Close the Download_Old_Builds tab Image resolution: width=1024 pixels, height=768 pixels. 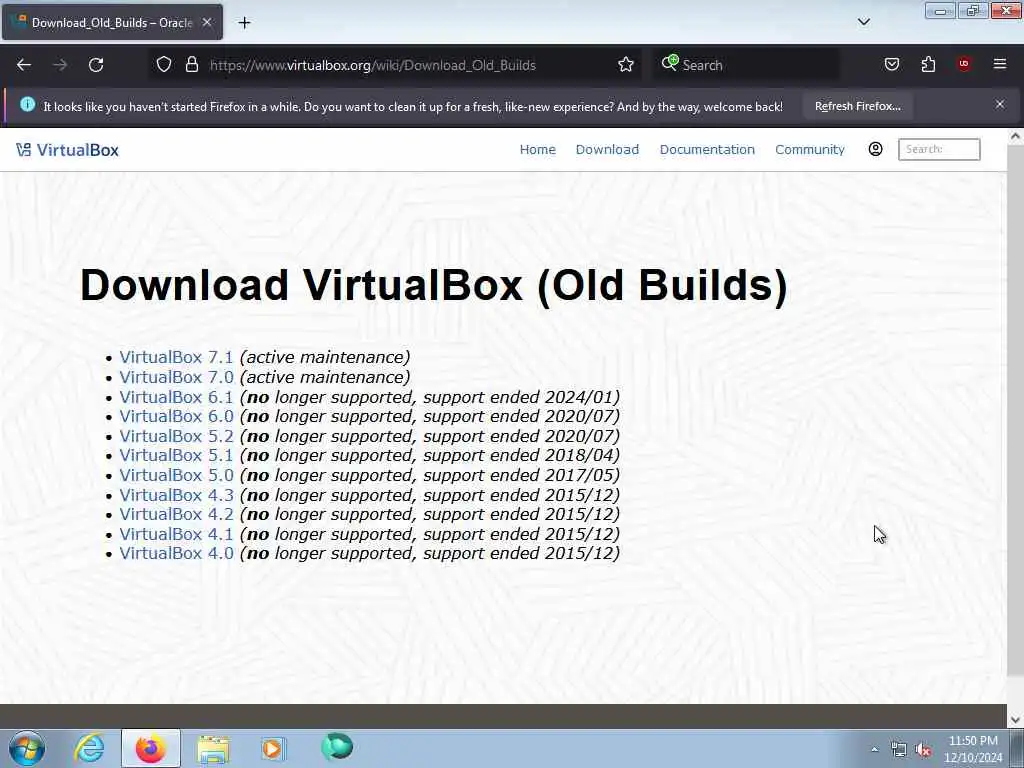207,22
